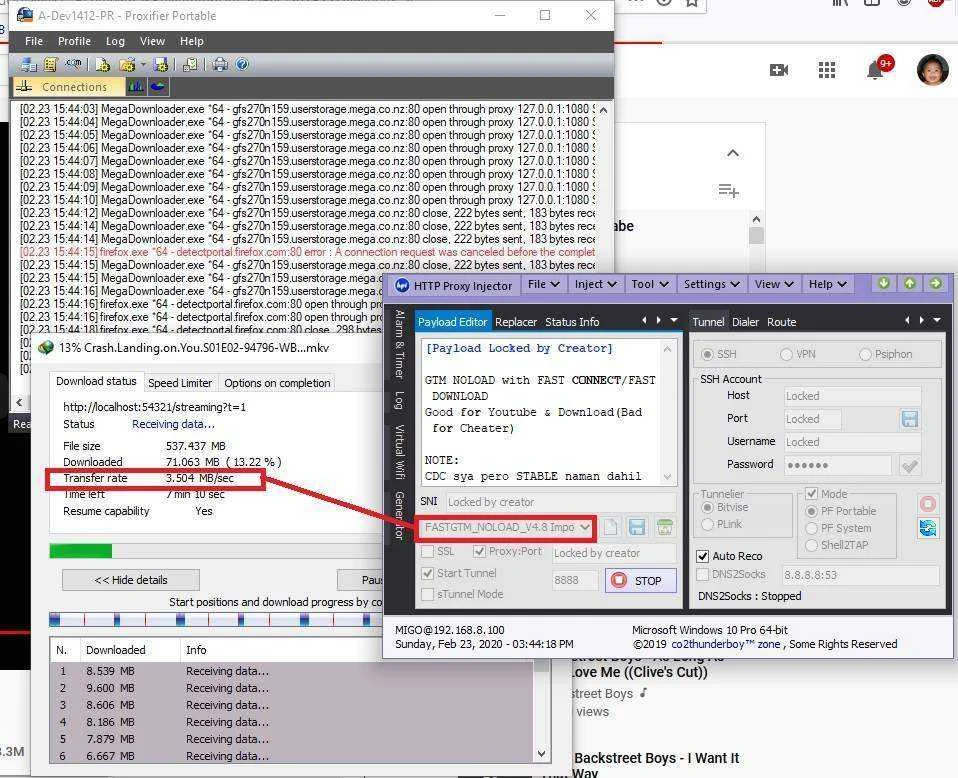
Task: Open the Traffic graph tab icon in Proxifier
Action: (136, 87)
